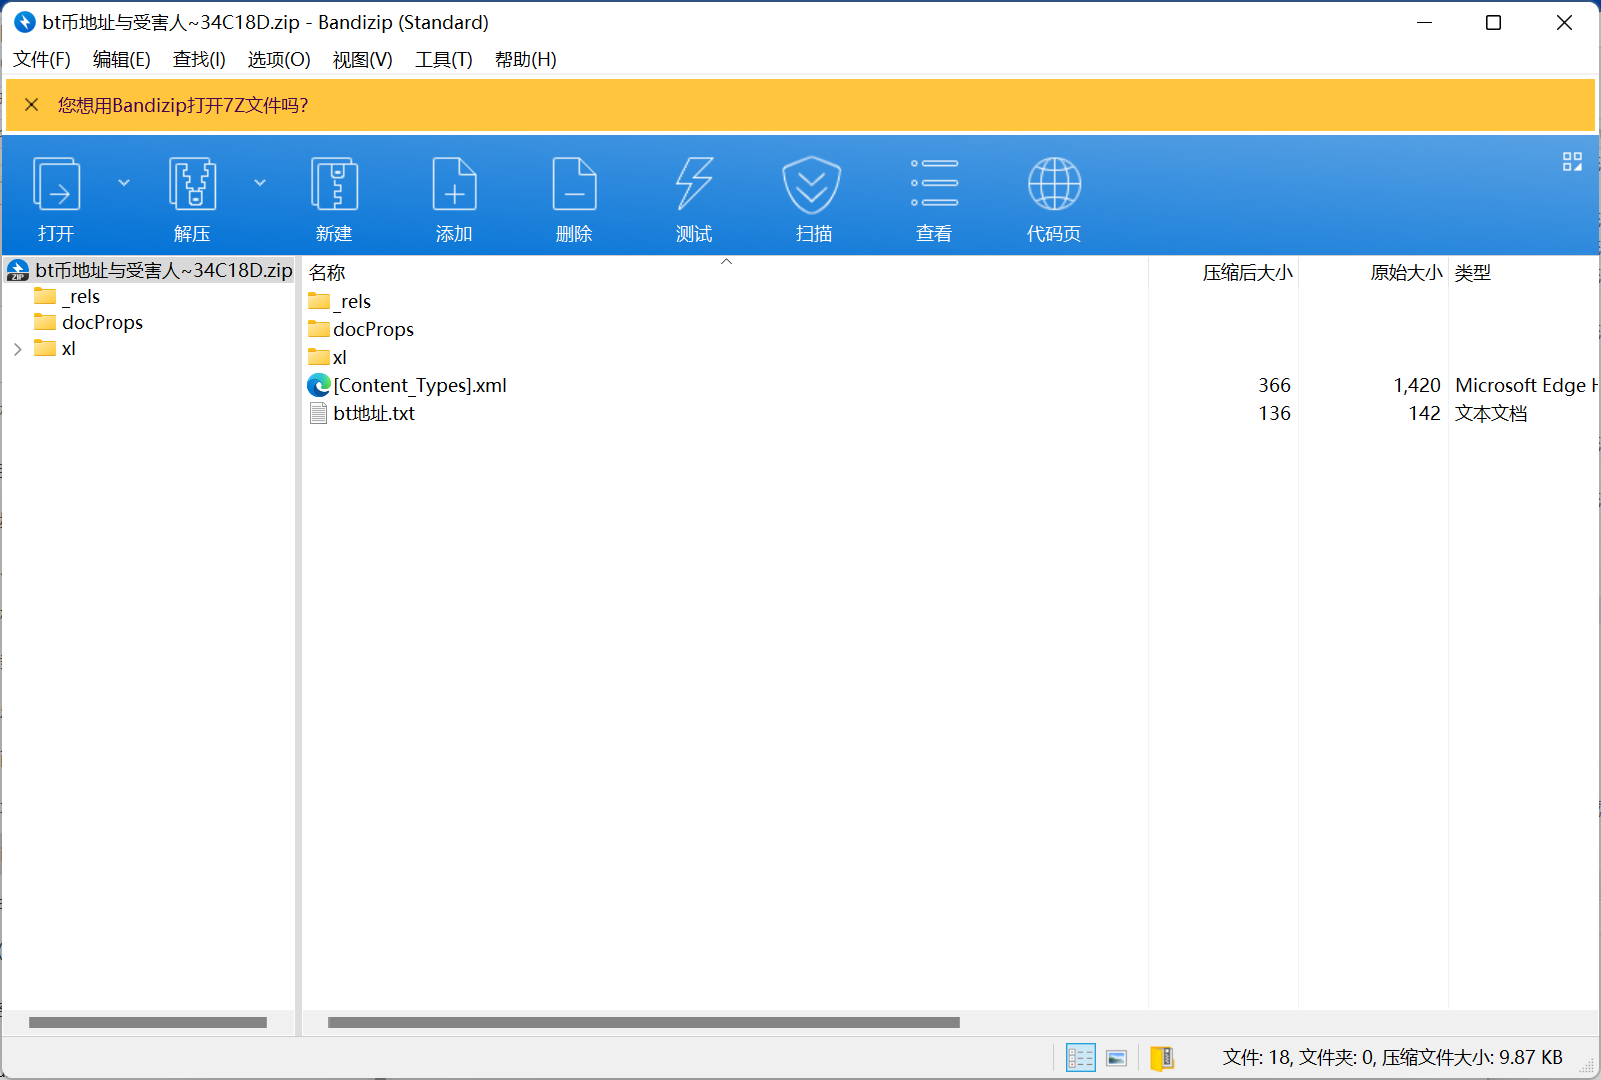This screenshot has width=1601, height=1080.
Task: Select the xl folder label in the tree
Action: [x=68, y=348]
